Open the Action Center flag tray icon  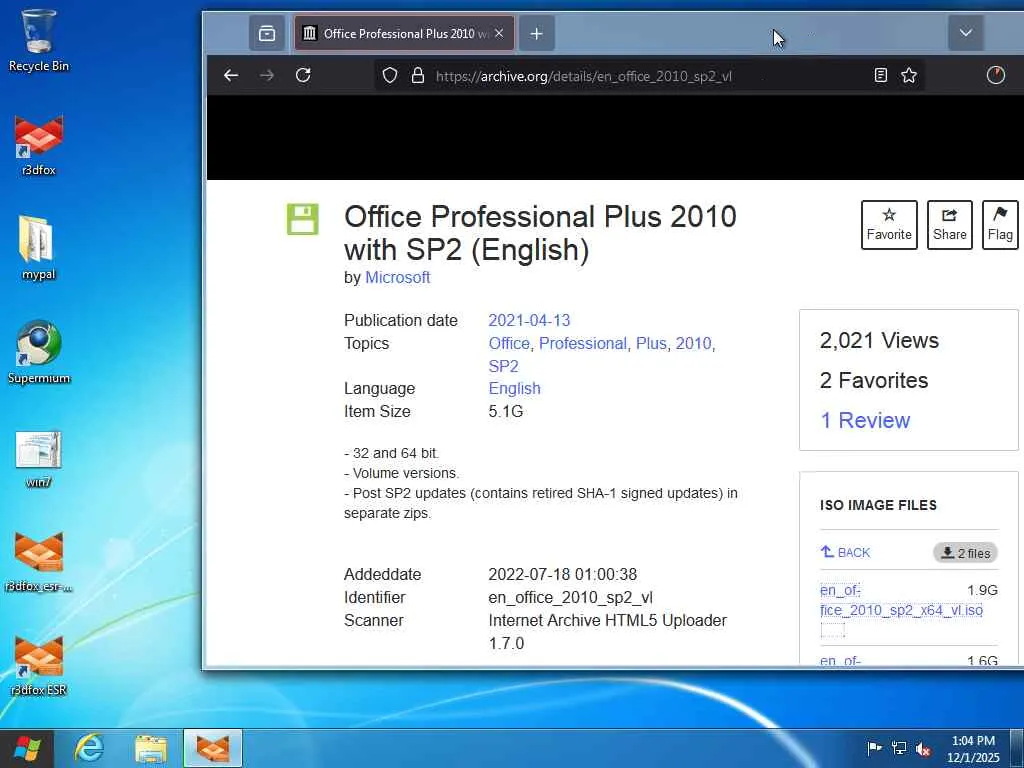pos(874,748)
